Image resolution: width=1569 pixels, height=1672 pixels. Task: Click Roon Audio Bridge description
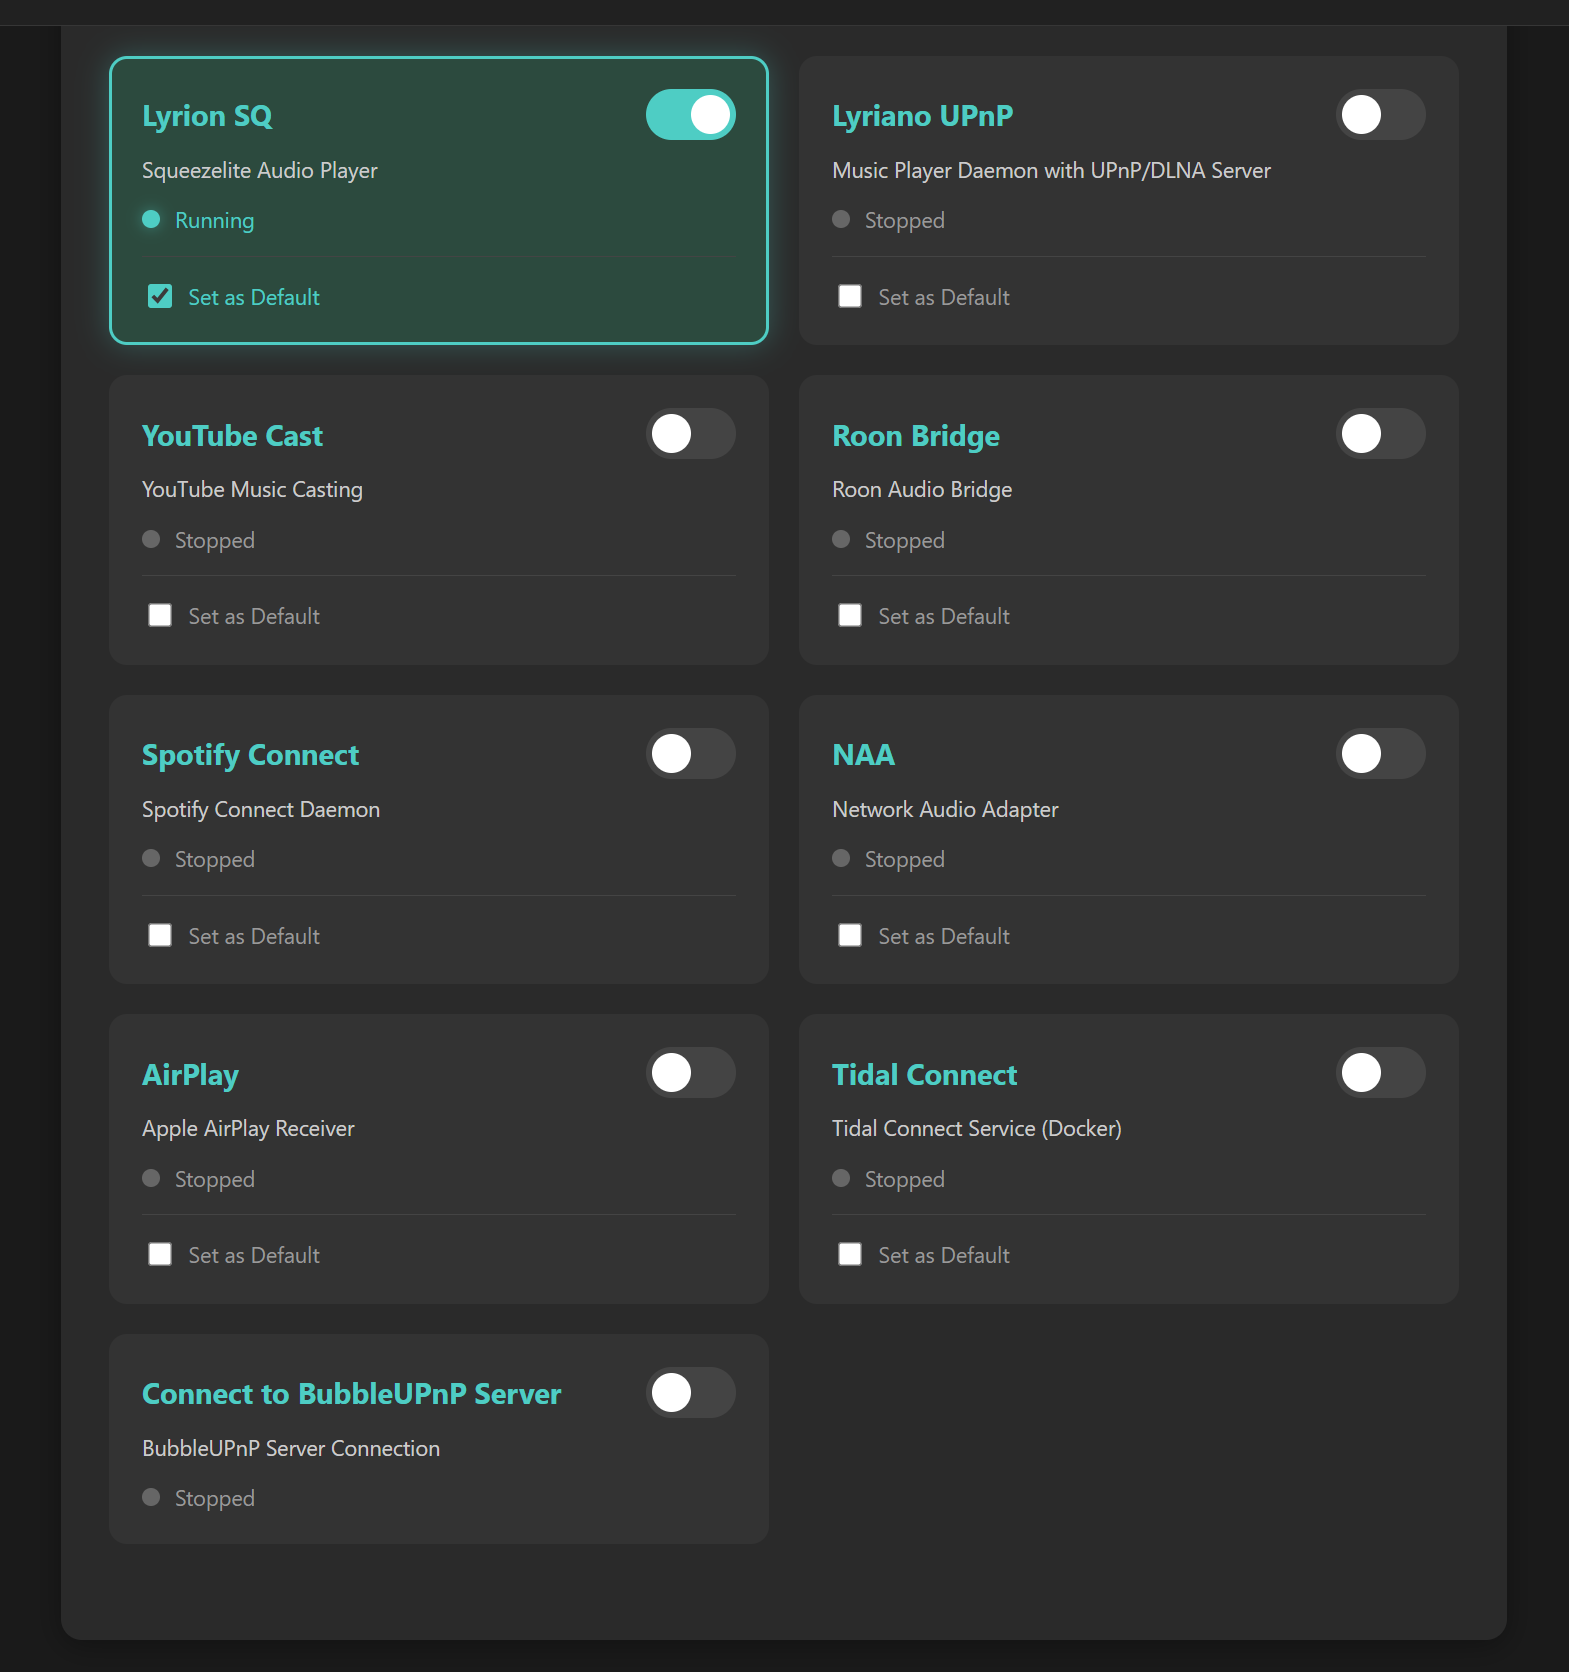922,490
